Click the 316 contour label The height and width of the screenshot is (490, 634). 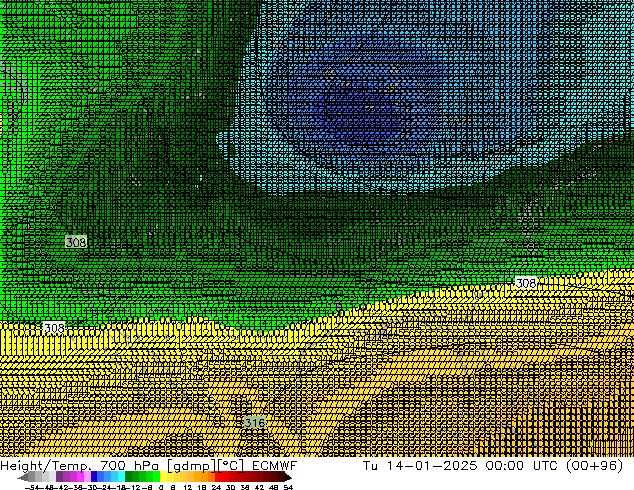point(254,423)
